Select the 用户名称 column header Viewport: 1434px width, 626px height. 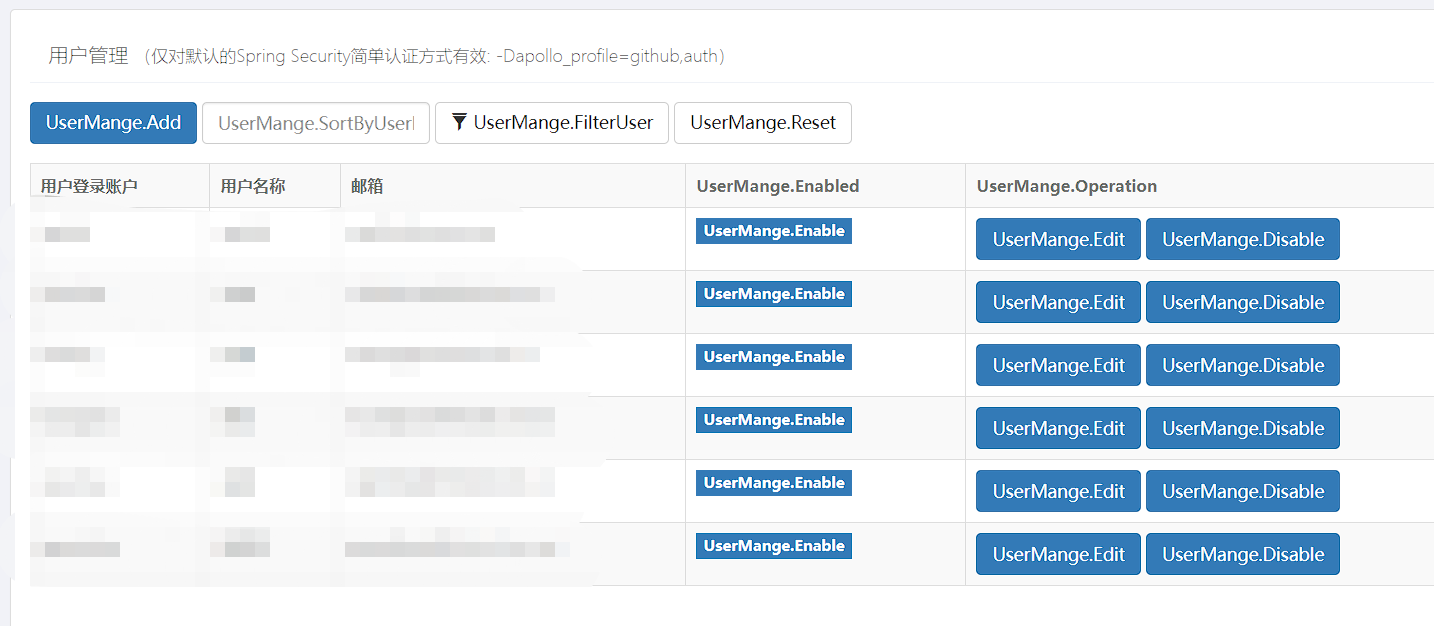pyautogui.click(x=275, y=186)
